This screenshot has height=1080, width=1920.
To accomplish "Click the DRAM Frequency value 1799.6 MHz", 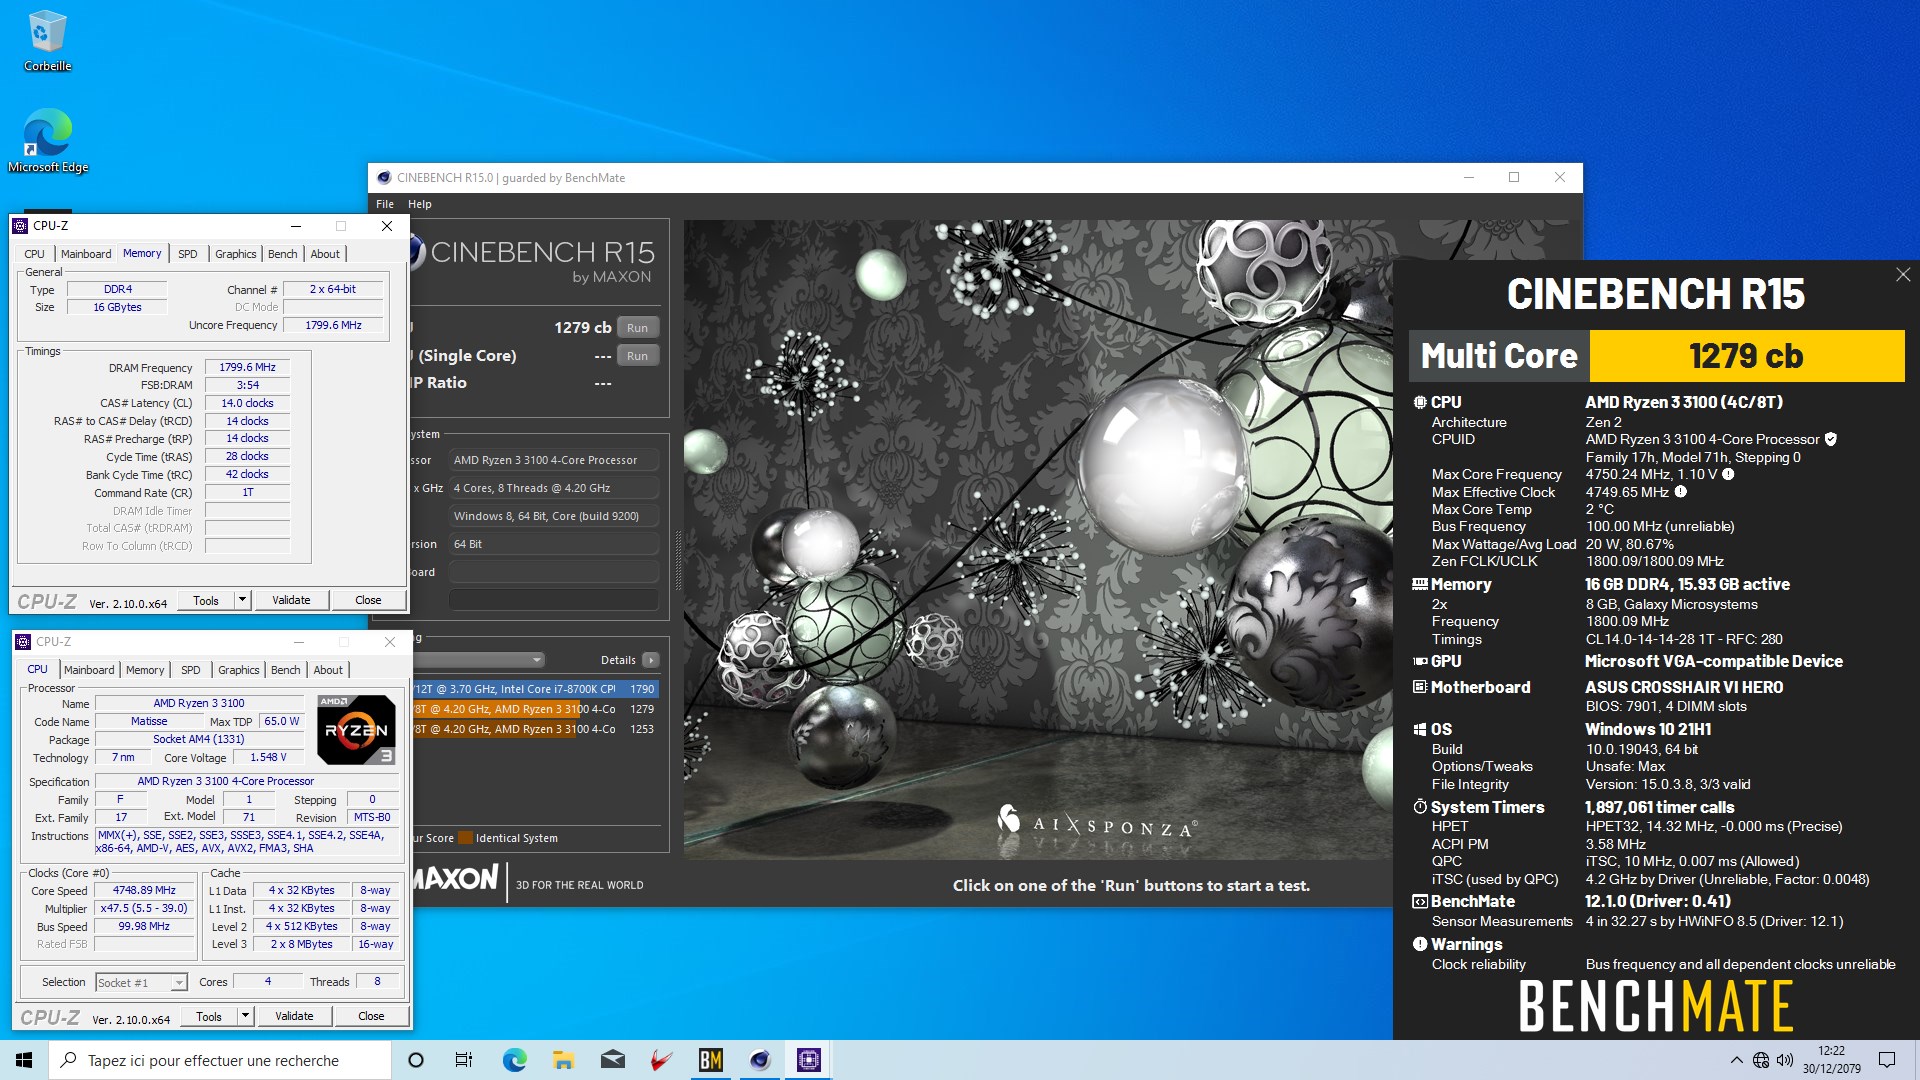I will 247,367.
